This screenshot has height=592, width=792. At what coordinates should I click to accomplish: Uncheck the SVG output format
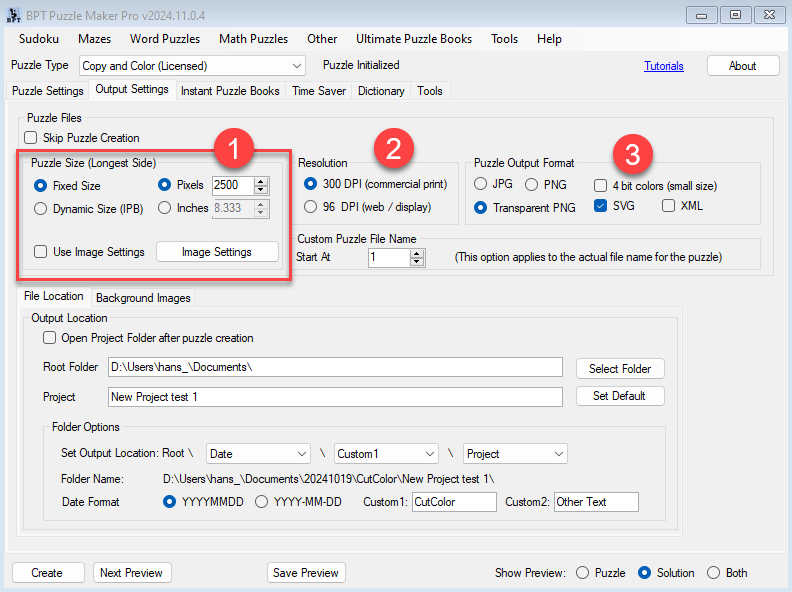click(600, 205)
